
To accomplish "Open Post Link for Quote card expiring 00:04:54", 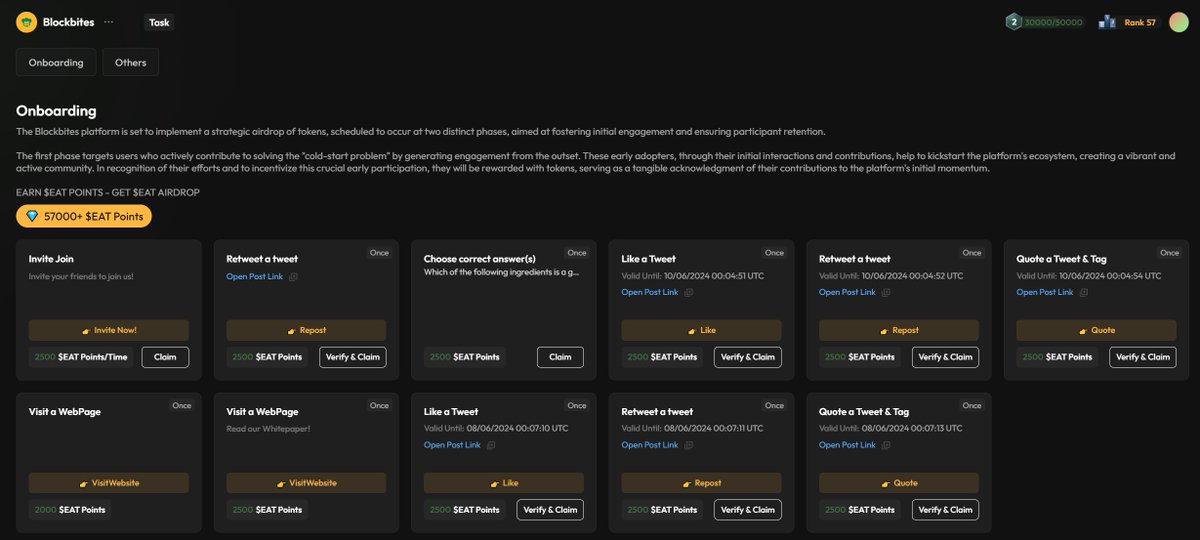I will click(x=1045, y=292).
